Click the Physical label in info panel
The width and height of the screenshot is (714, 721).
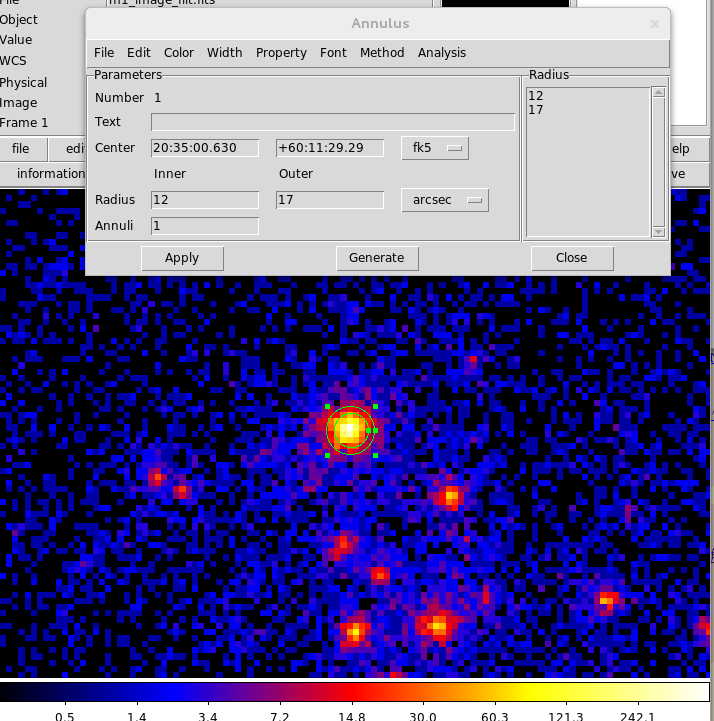pyautogui.click(x=23, y=83)
